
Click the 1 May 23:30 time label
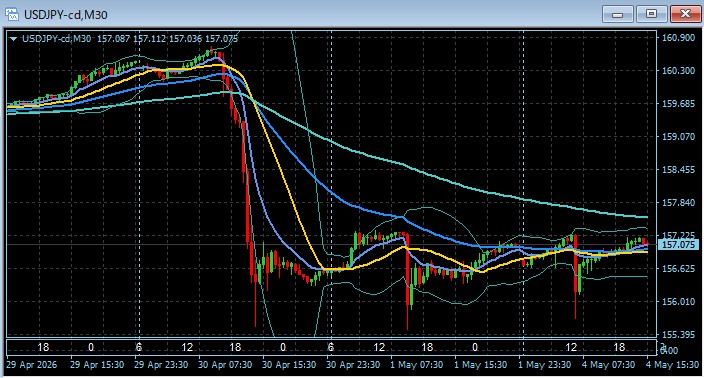pos(545,365)
